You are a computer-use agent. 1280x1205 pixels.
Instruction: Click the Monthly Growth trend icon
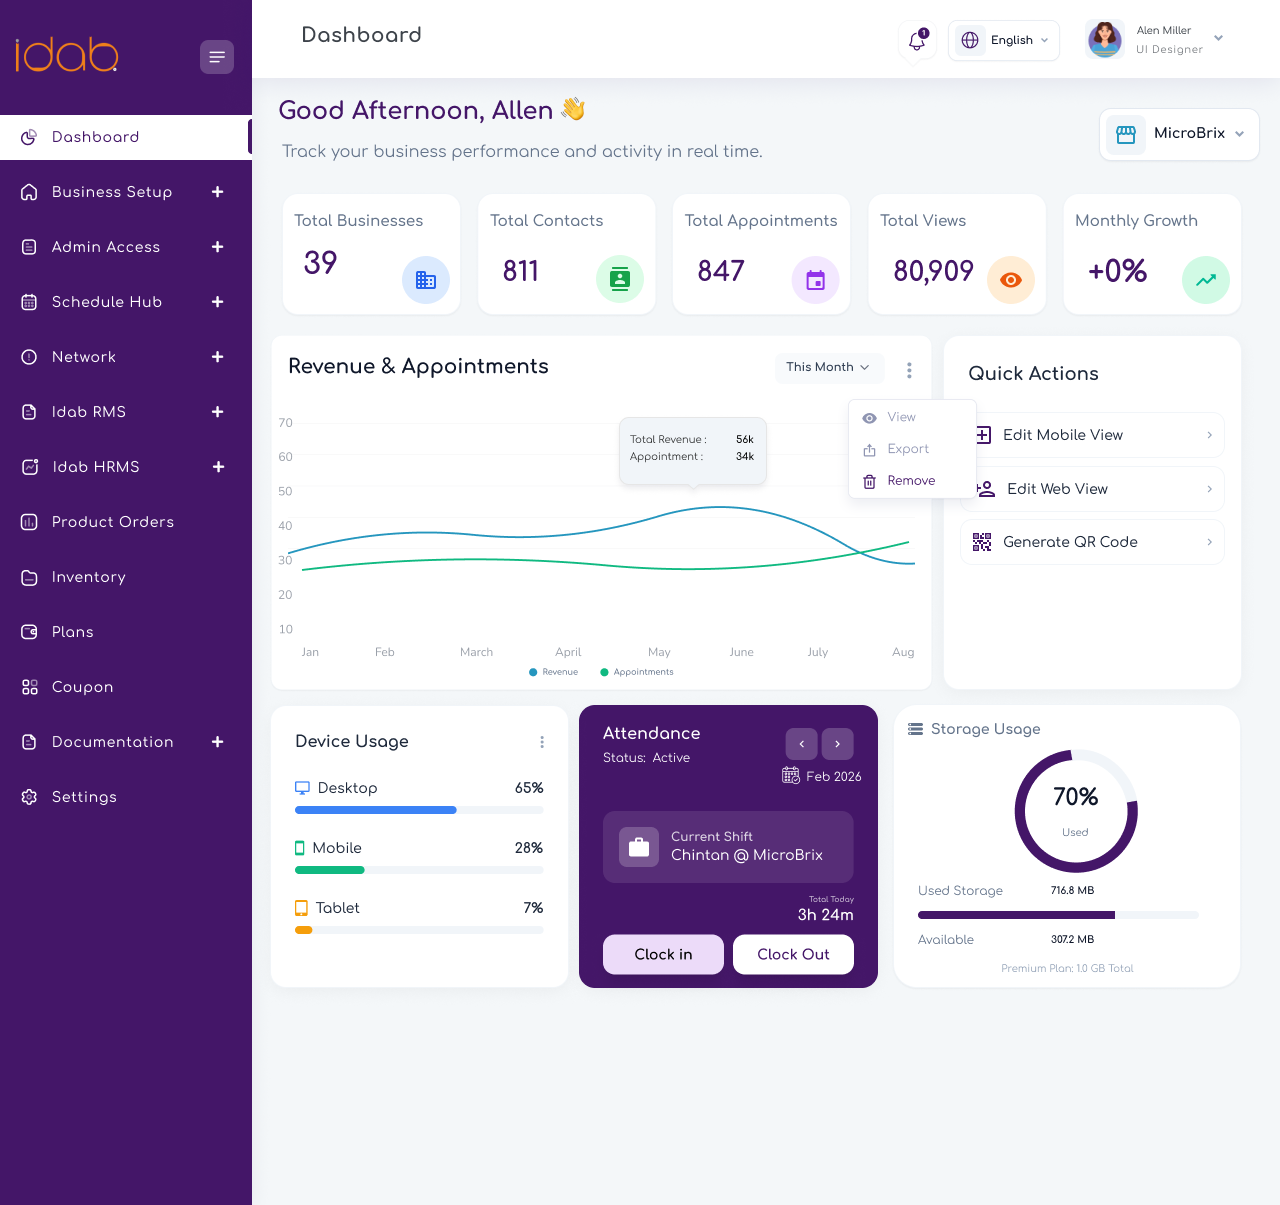1206,280
